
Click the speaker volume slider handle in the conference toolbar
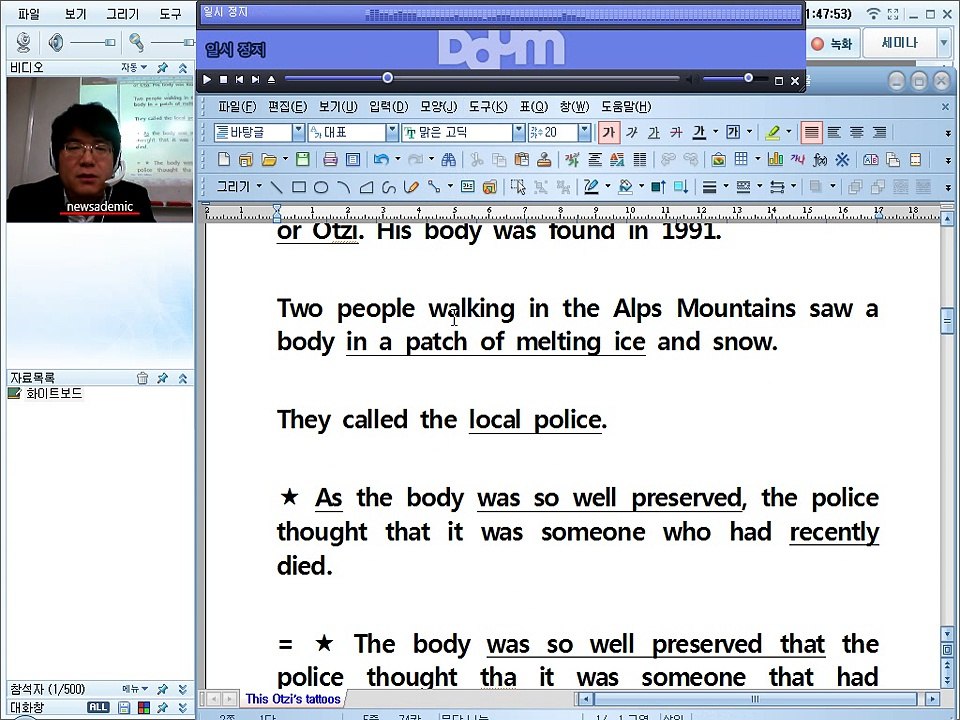coord(110,42)
